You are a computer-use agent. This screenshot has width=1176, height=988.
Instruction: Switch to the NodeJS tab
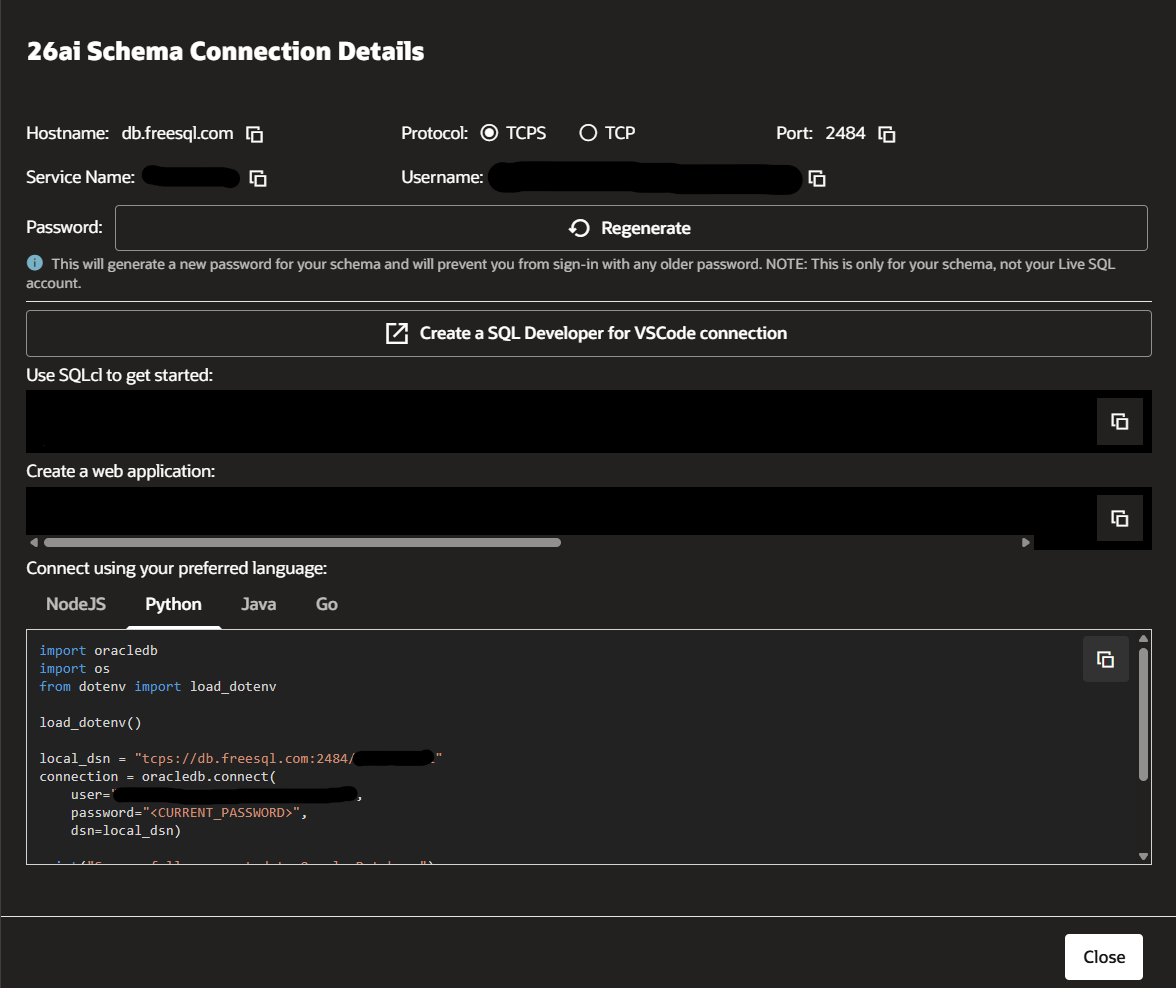(x=76, y=605)
